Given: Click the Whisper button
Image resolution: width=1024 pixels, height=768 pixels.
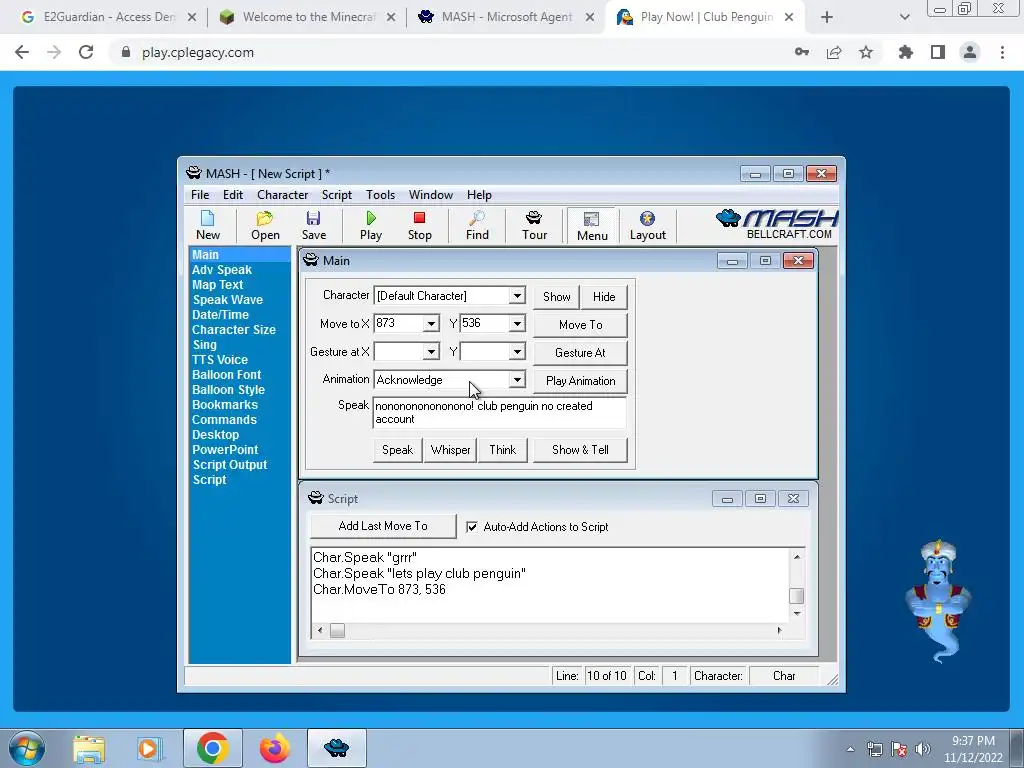Looking at the screenshot, I should pyautogui.click(x=450, y=450).
